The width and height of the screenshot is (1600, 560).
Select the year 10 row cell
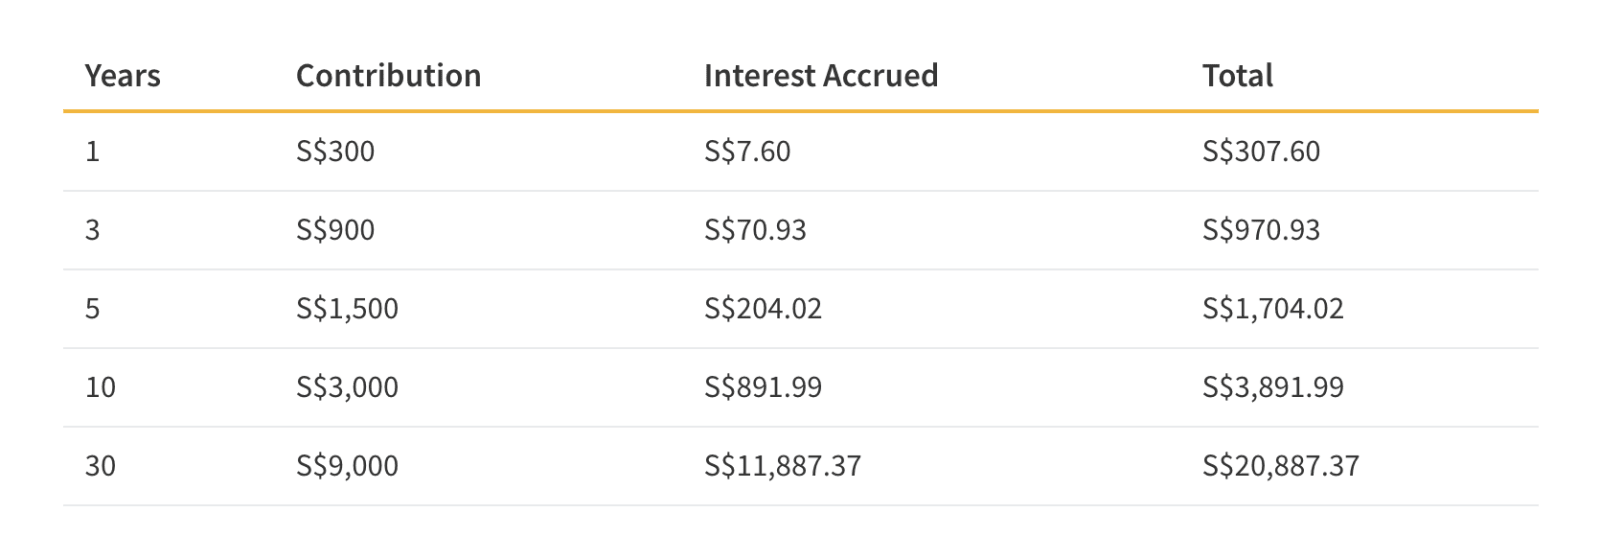click(x=100, y=387)
